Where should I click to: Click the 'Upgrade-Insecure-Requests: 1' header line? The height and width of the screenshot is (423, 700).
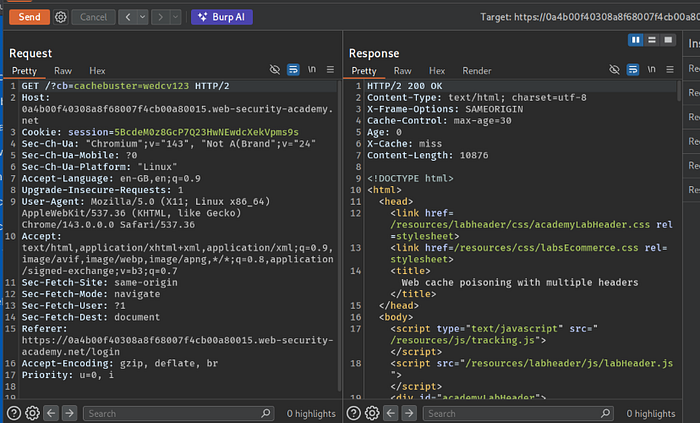pos(102,190)
